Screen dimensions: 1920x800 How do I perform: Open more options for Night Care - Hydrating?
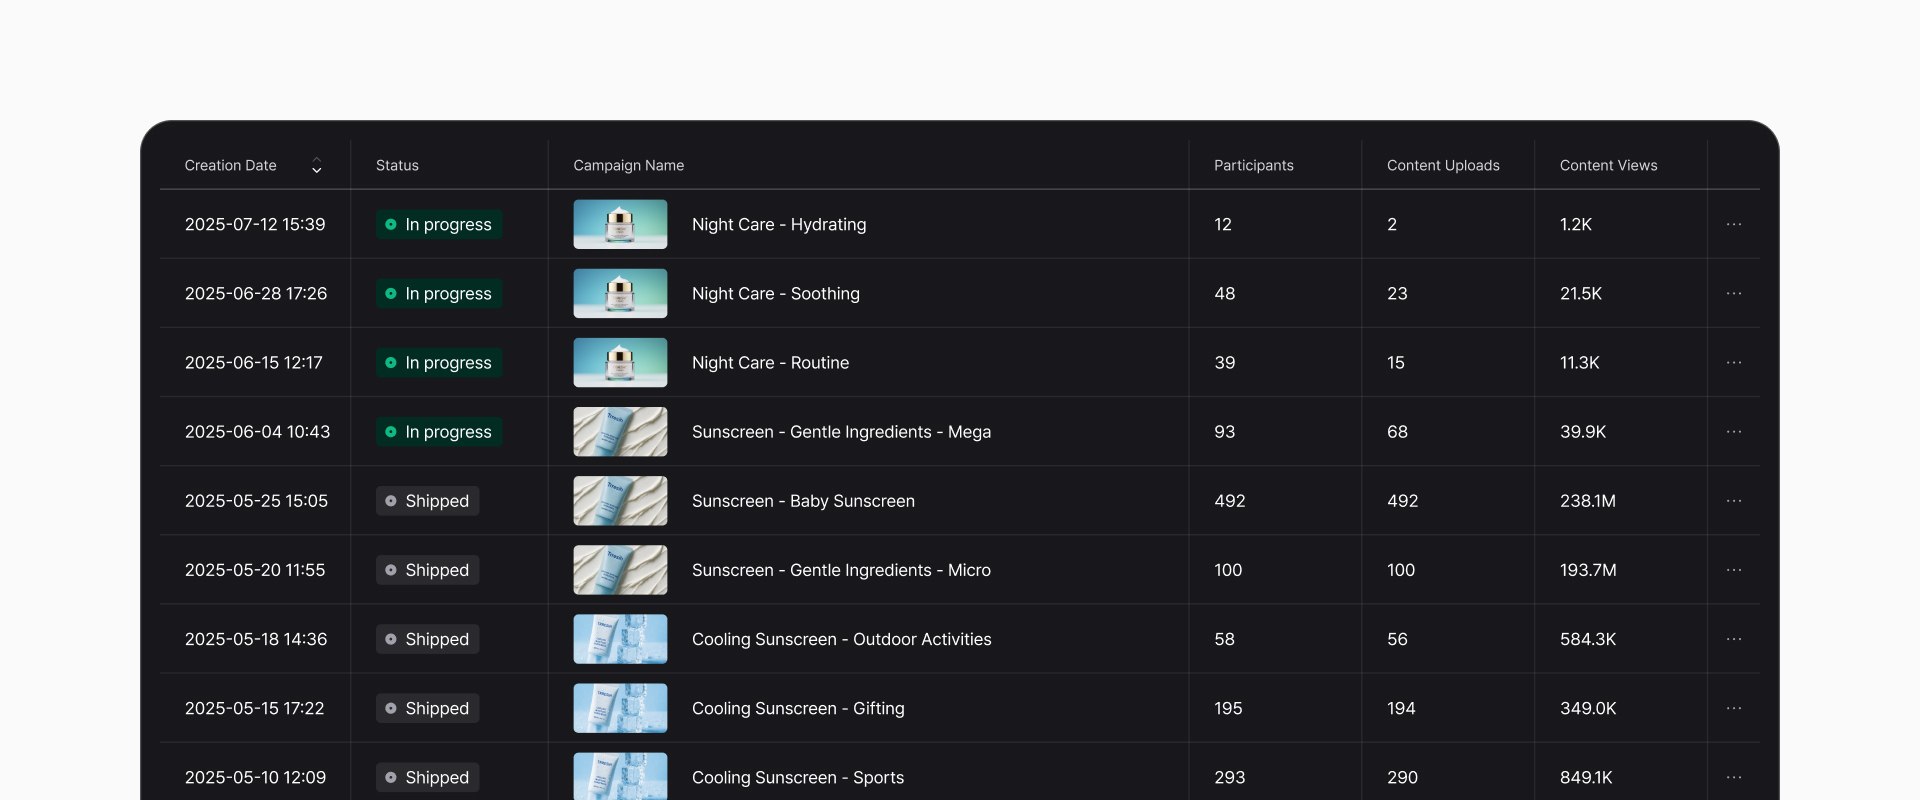pyautogui.click(x=1733, y=225)
